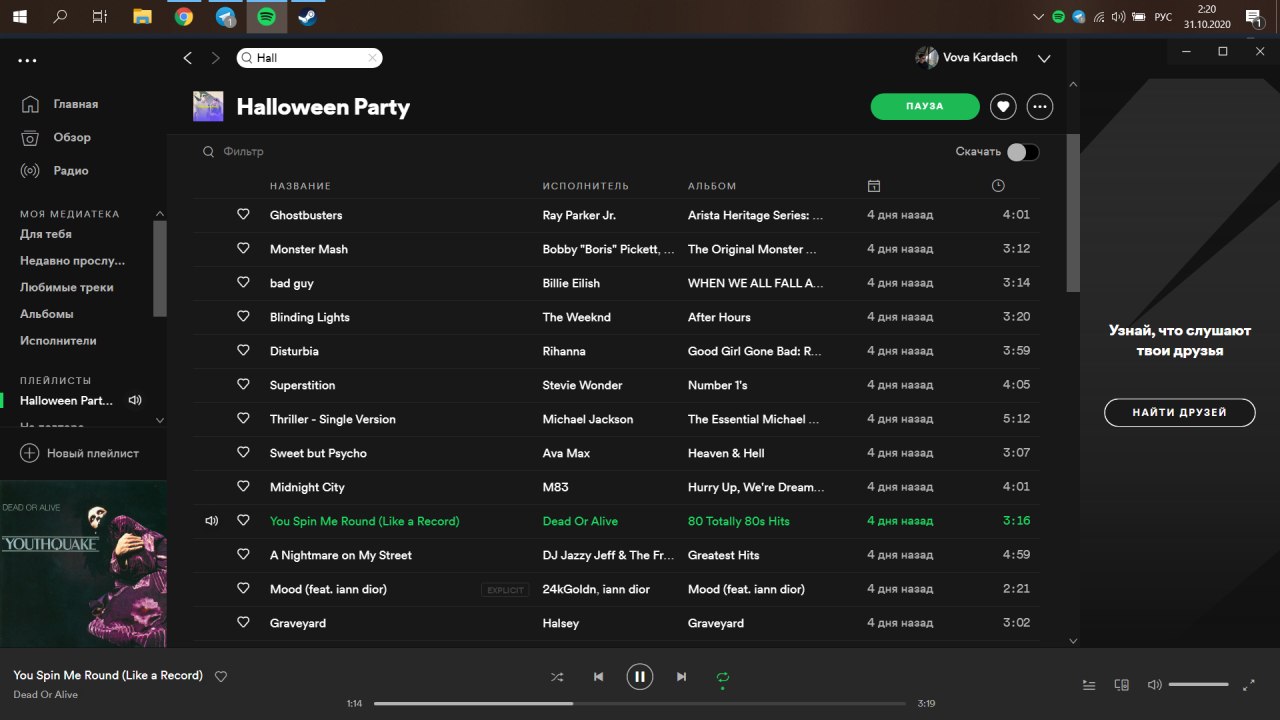
Task: Toggle repeat mode
Action: [723, 677]
